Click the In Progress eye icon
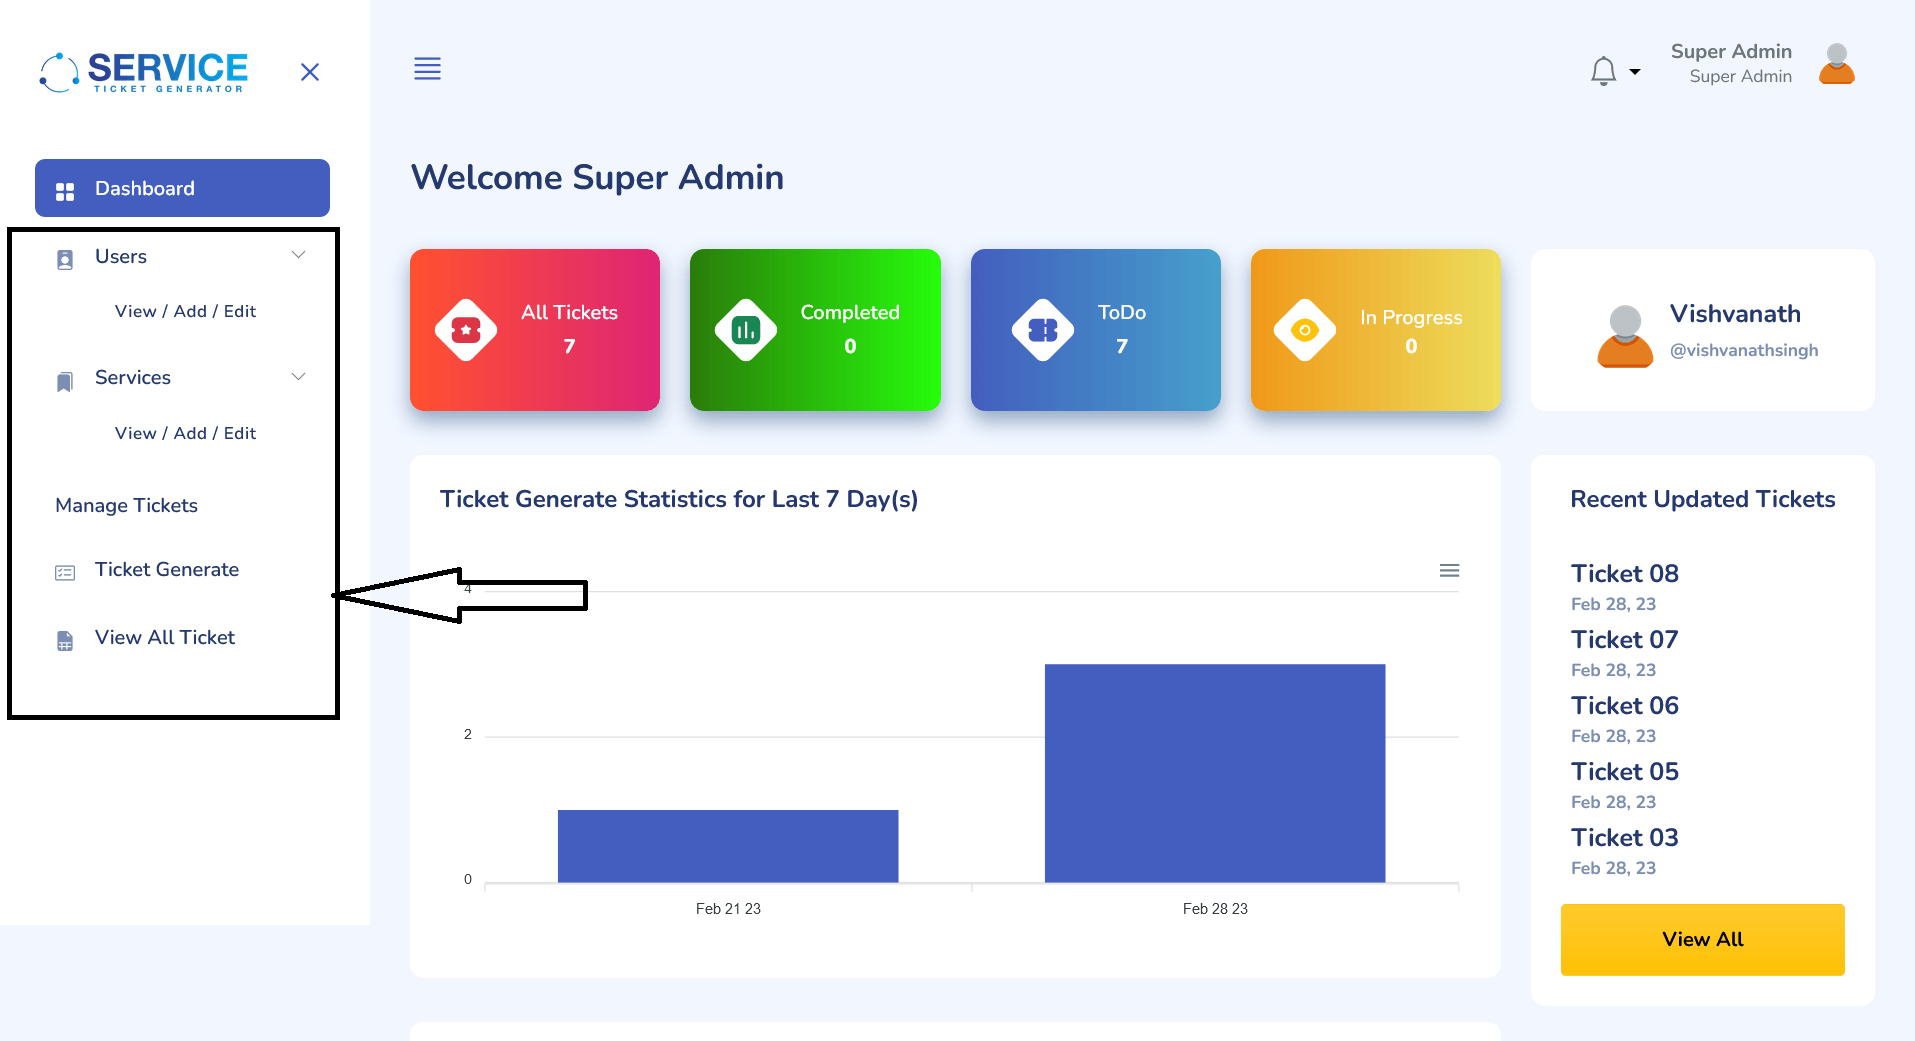This screenshot has width=1915, height=1041. coord(1304,329)
